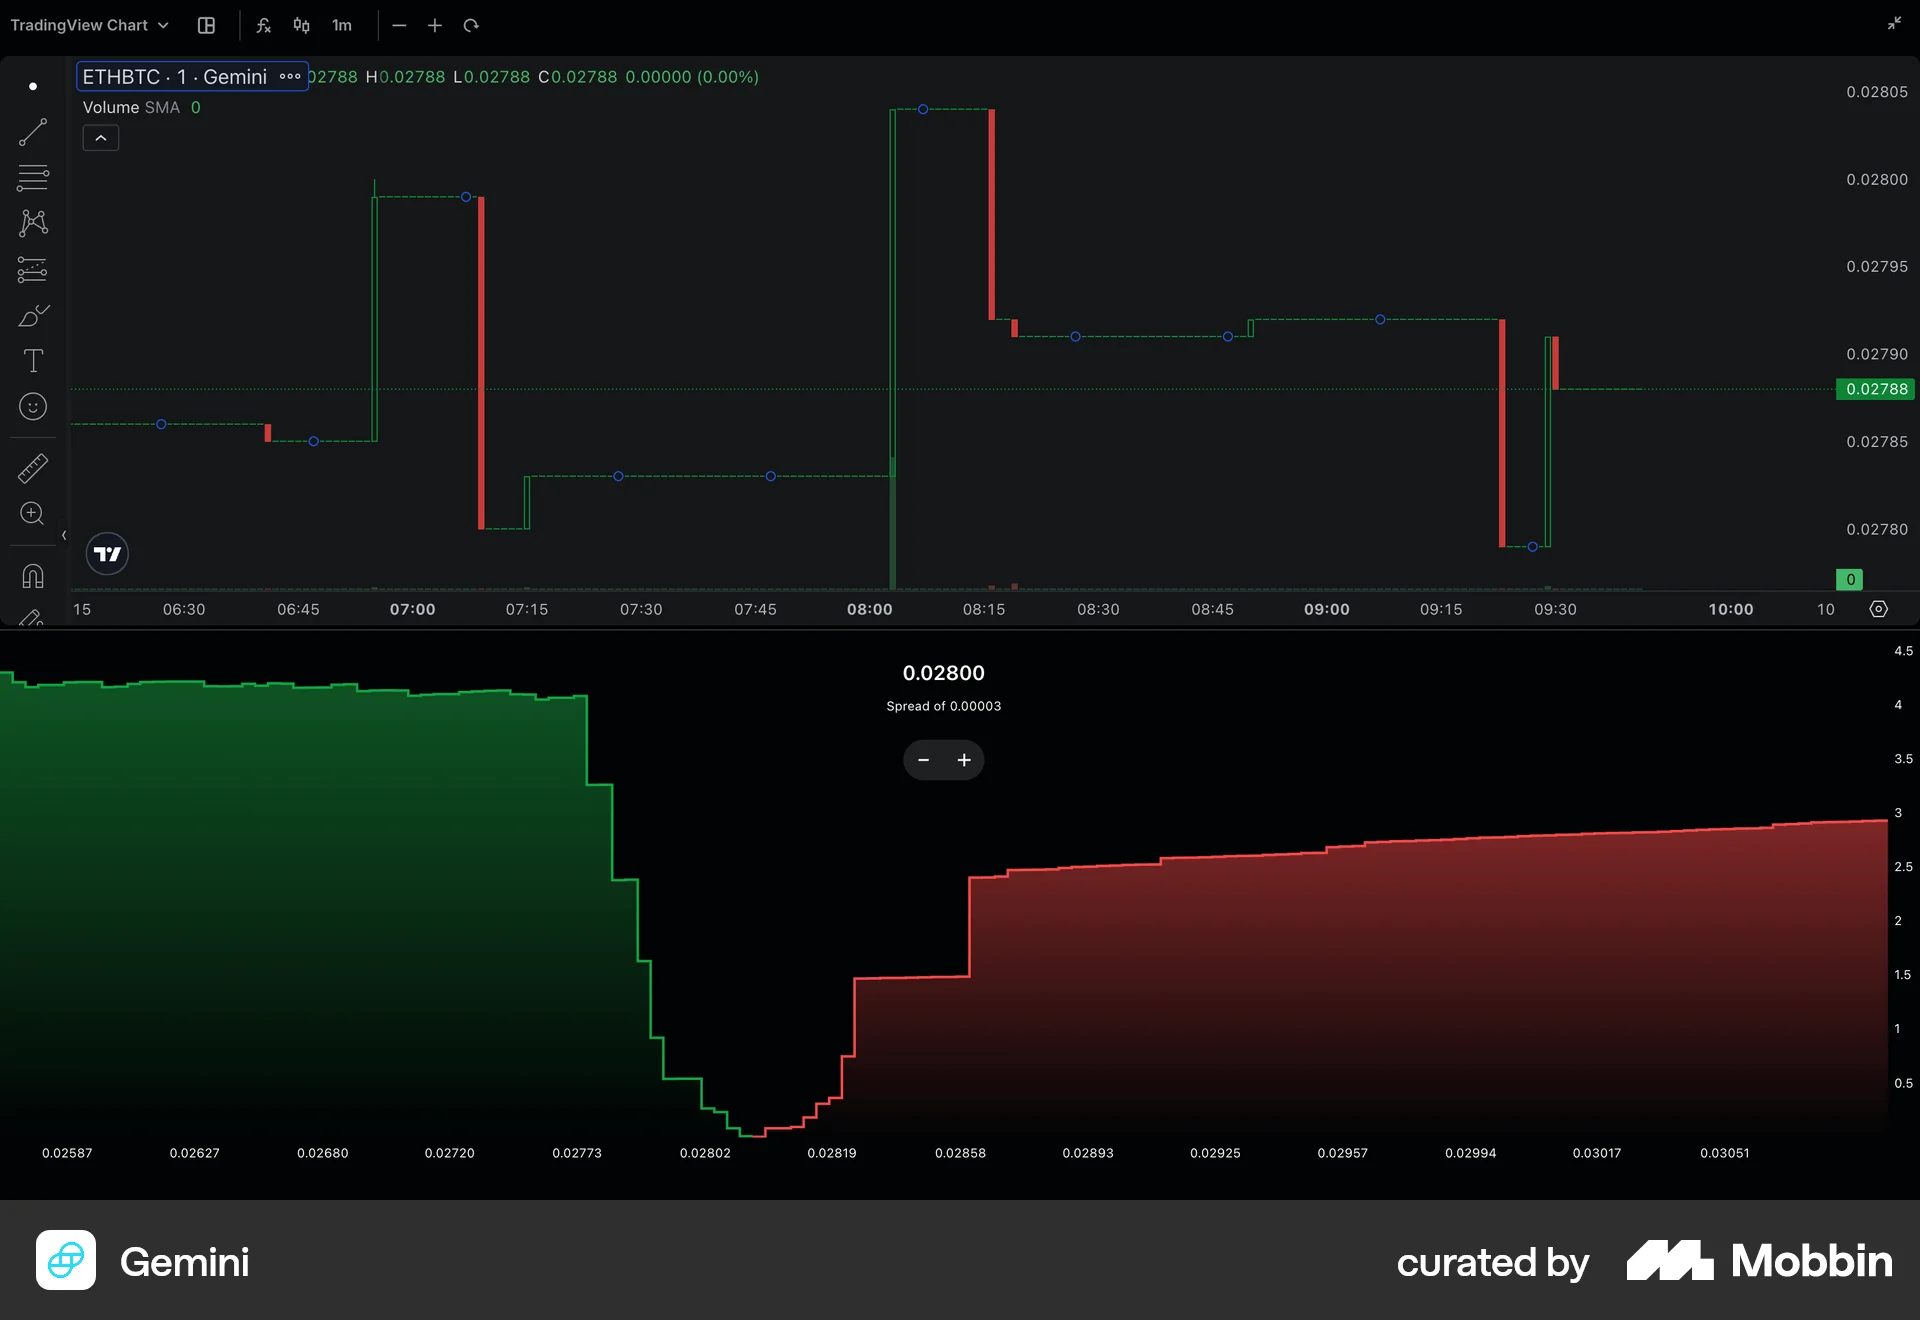Screen dimensions: 1920x1320
Task: Activate the Measure ruler tool
Action: pyautogui.click(x=33, y=467)
